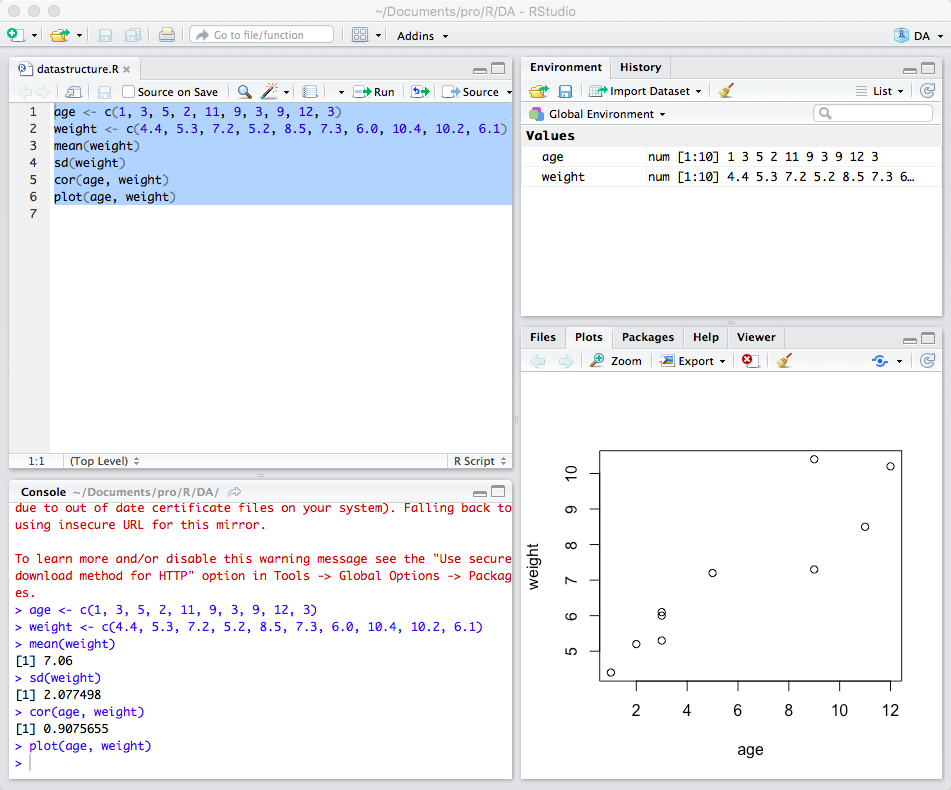The height and width of the screenshot is (790, 951).
Task: Clear all plots with Plots pane broom
Action: pyautogui.click(x=784, y=361)
